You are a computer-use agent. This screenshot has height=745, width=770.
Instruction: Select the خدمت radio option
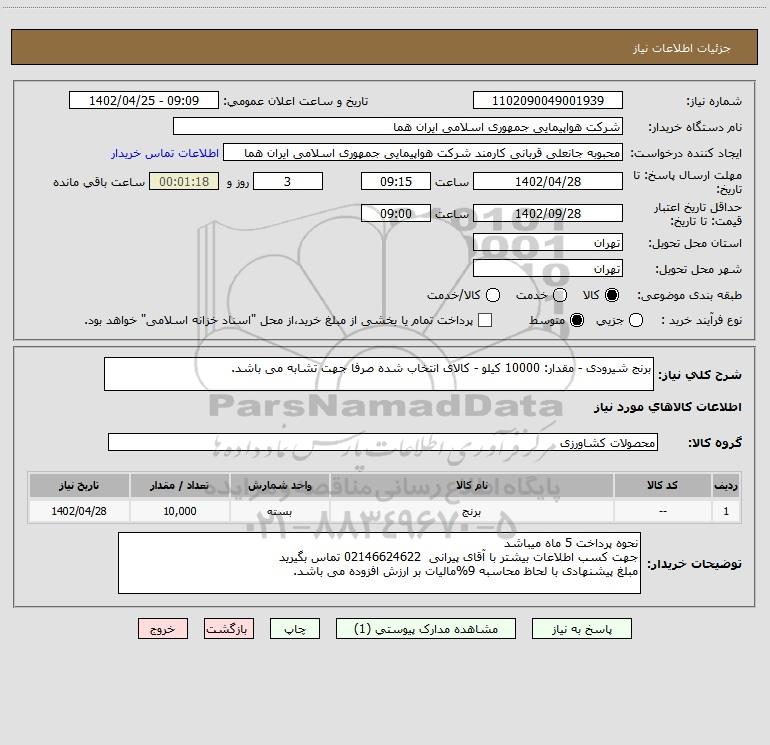click(x=560, y=295)
